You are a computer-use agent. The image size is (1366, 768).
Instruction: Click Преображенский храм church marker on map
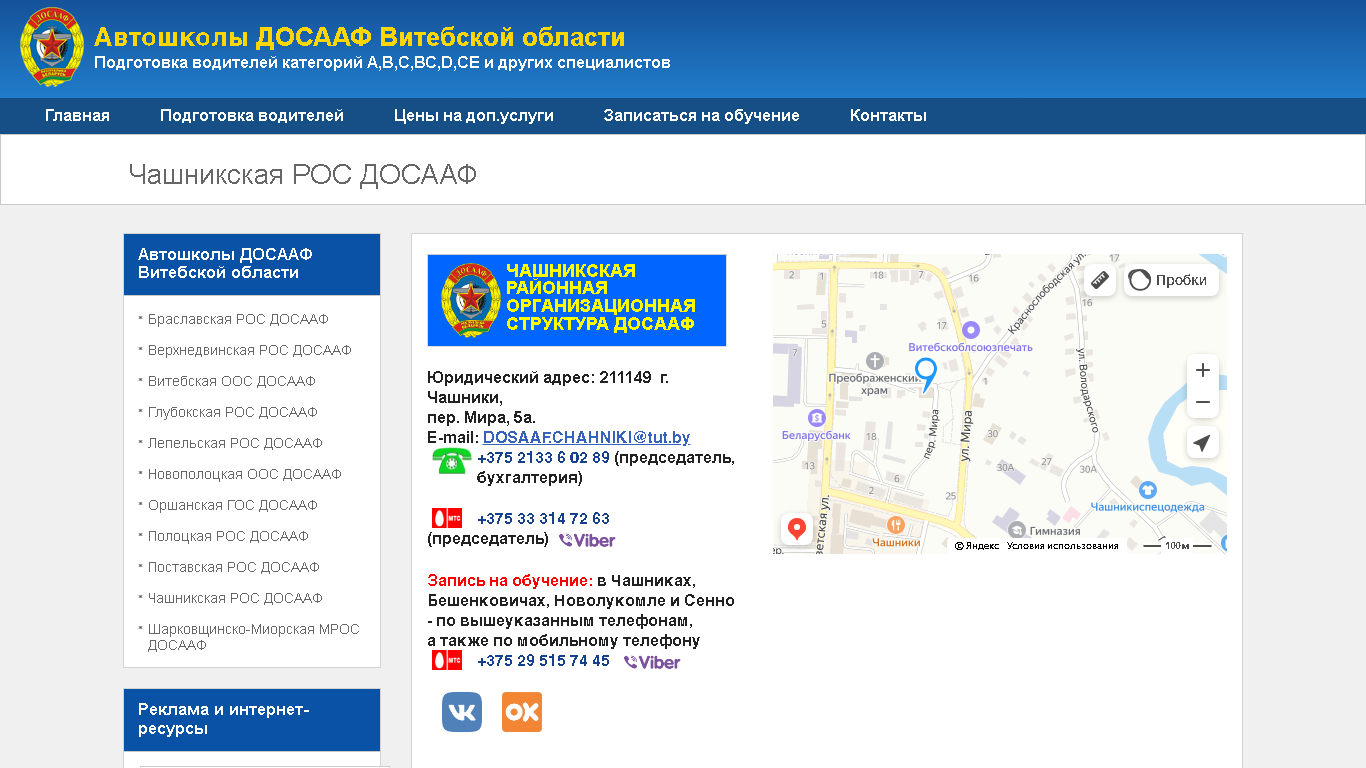(875, 360)
